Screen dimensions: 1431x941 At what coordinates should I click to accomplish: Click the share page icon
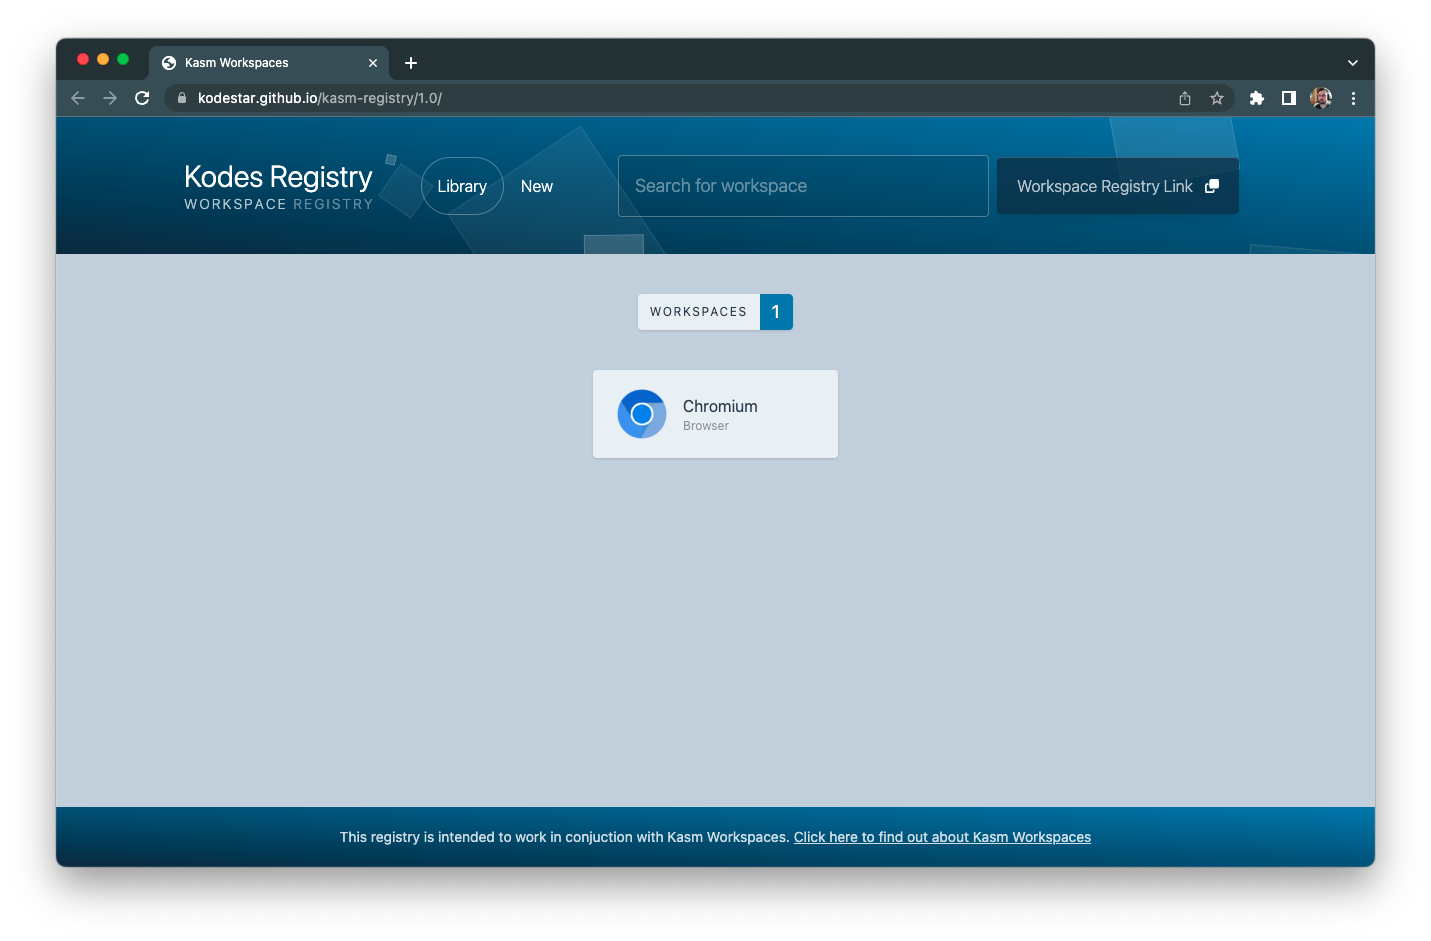(1185, 98)
